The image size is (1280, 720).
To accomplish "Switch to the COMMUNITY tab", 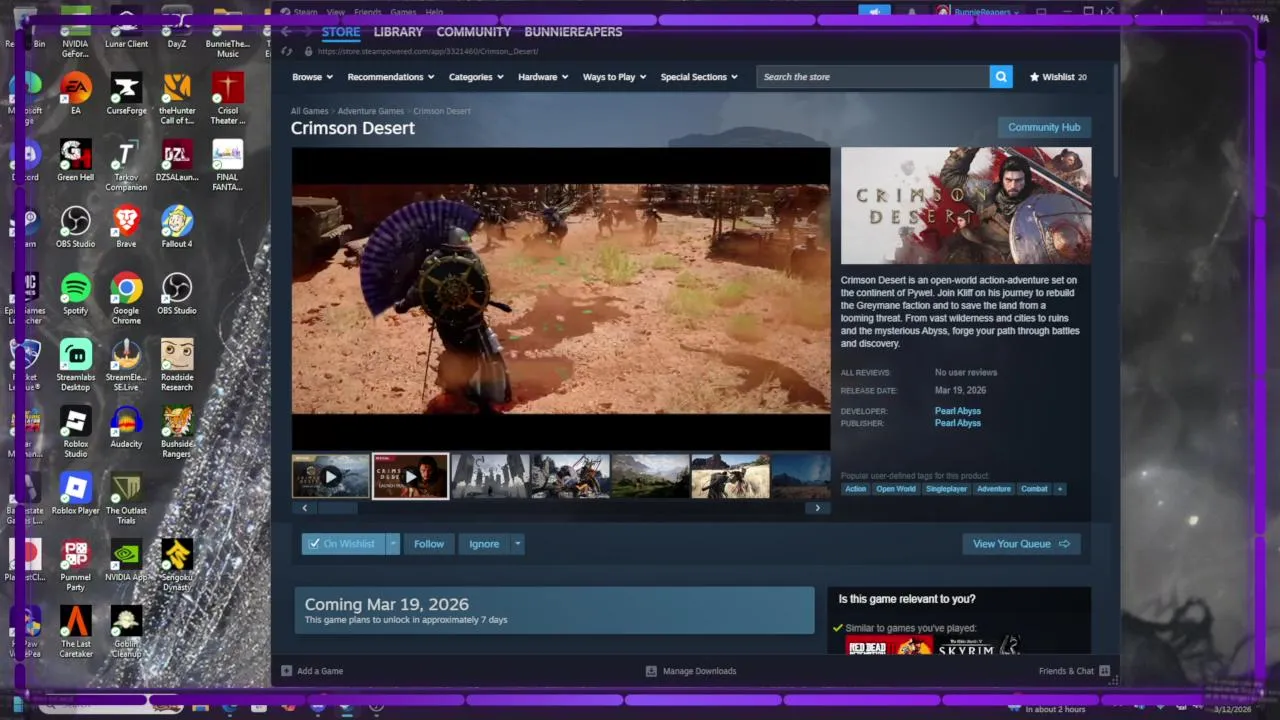I will point(474,32).
